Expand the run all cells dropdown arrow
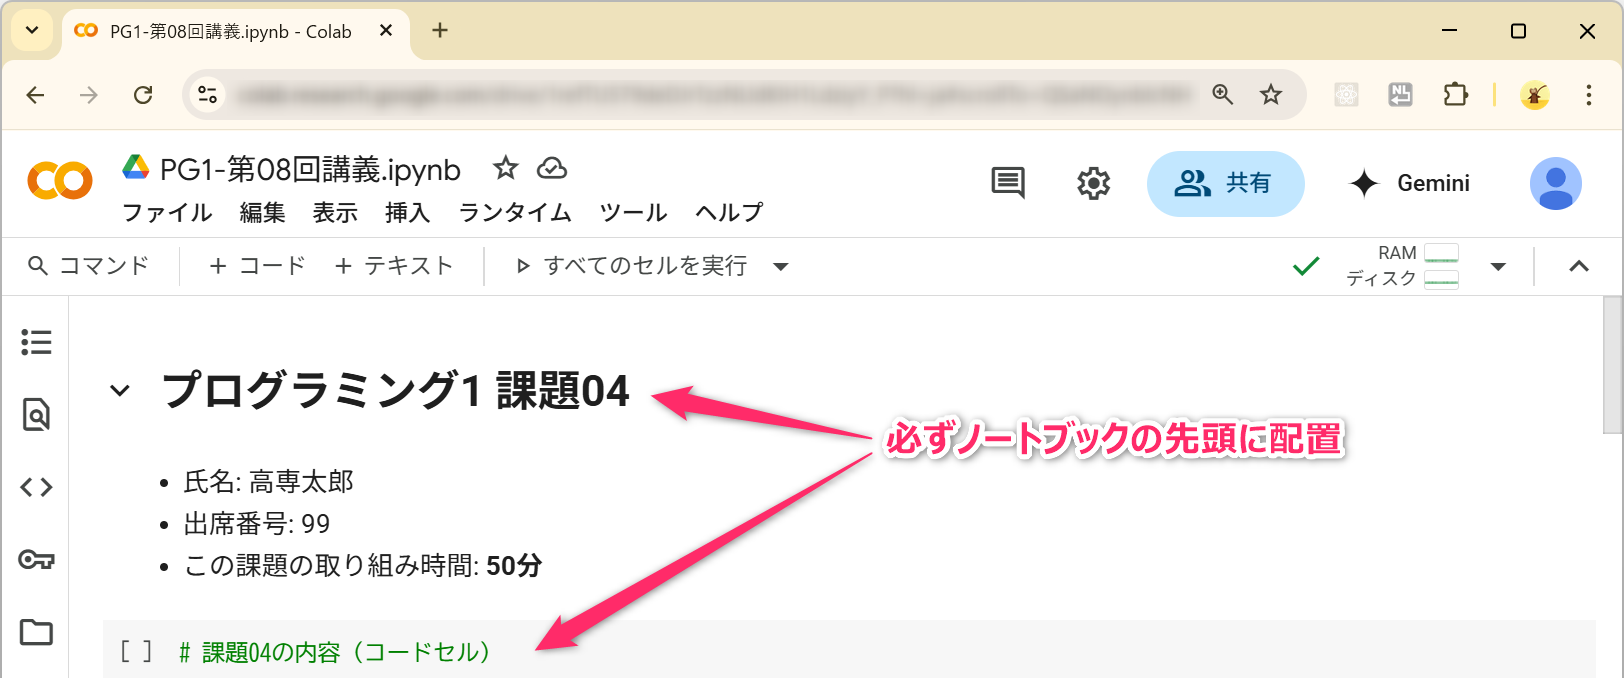Viewport: 1624px width, 678px height. pos(781,266)
